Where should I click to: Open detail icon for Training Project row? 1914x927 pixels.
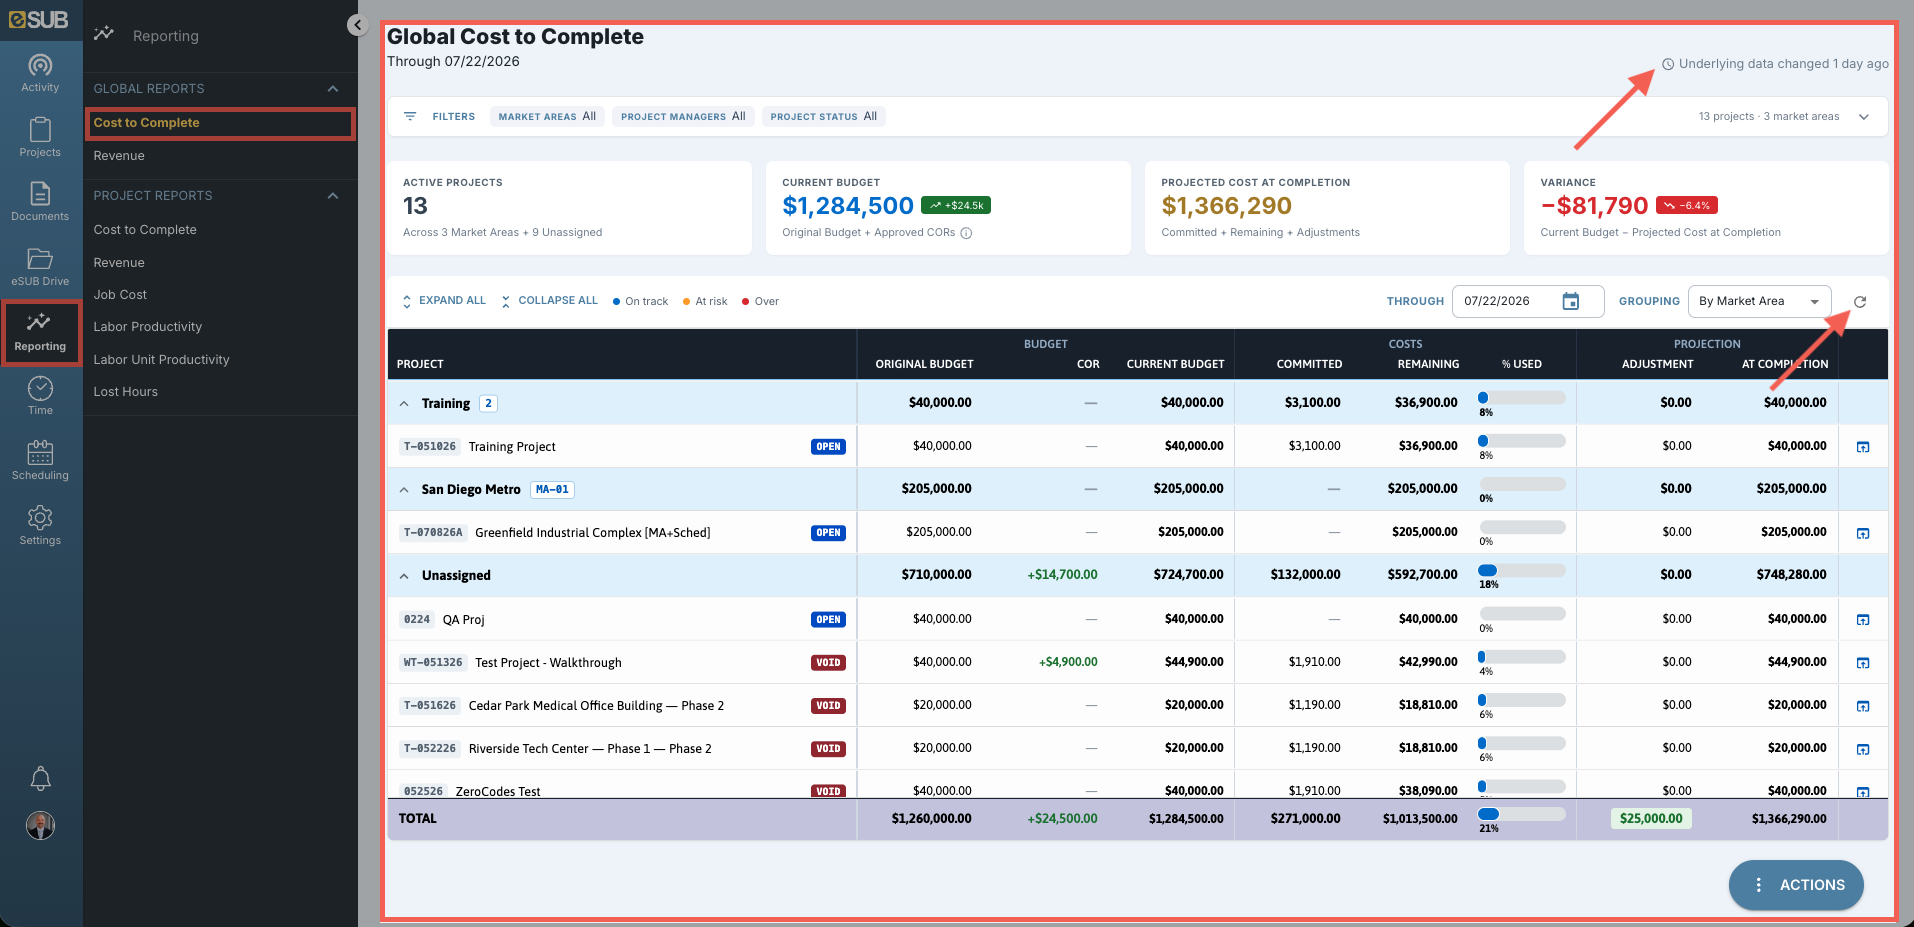click(1863, 447)
